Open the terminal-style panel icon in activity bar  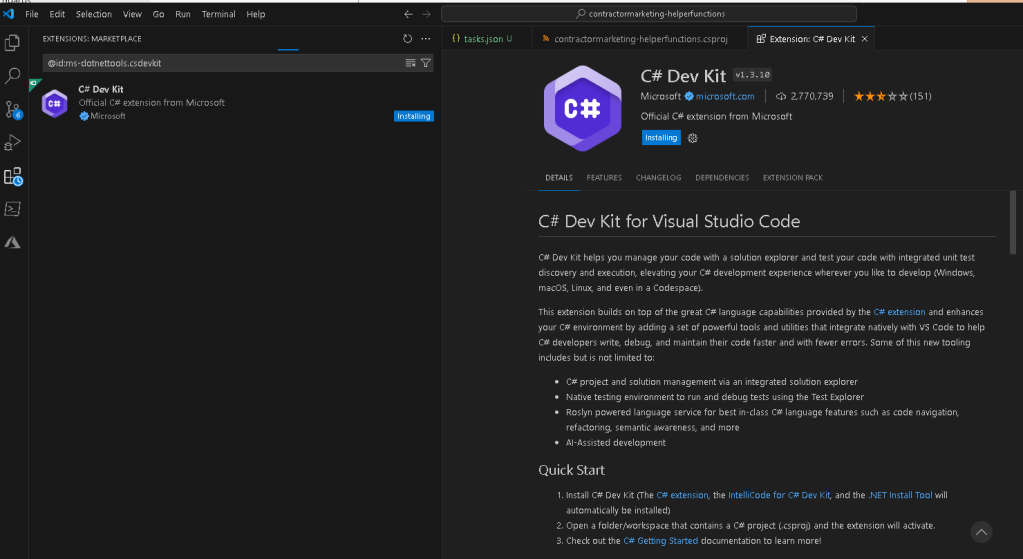tap(12, 209)
